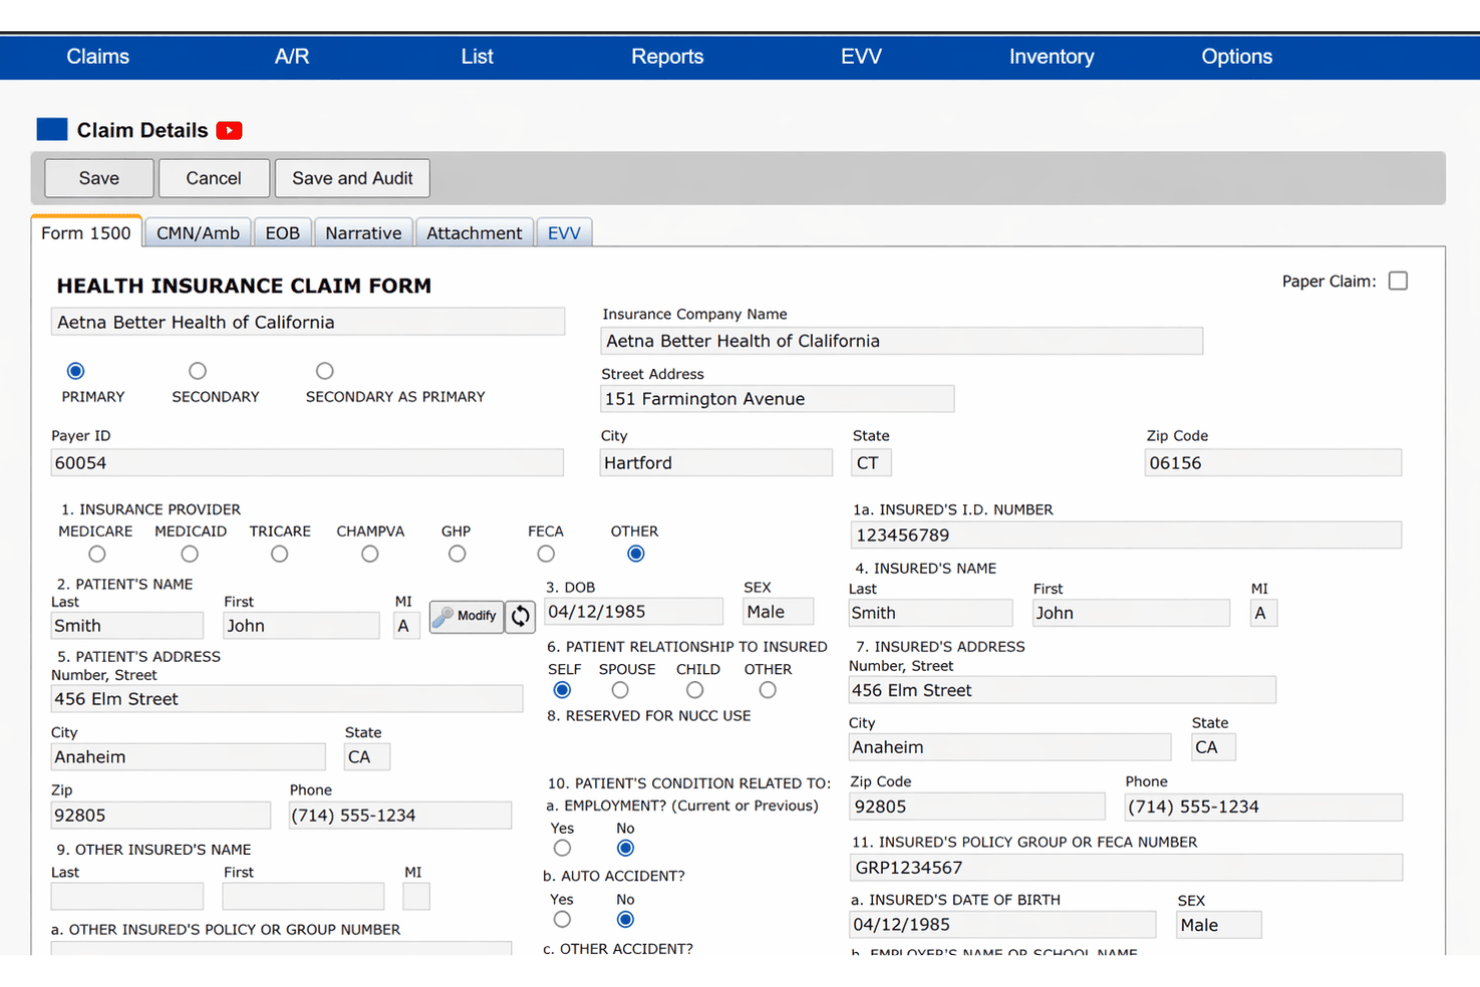Choose Yes for employment related condition
1480x987 pixels.
pyautogui.click(x=562, y=848)
